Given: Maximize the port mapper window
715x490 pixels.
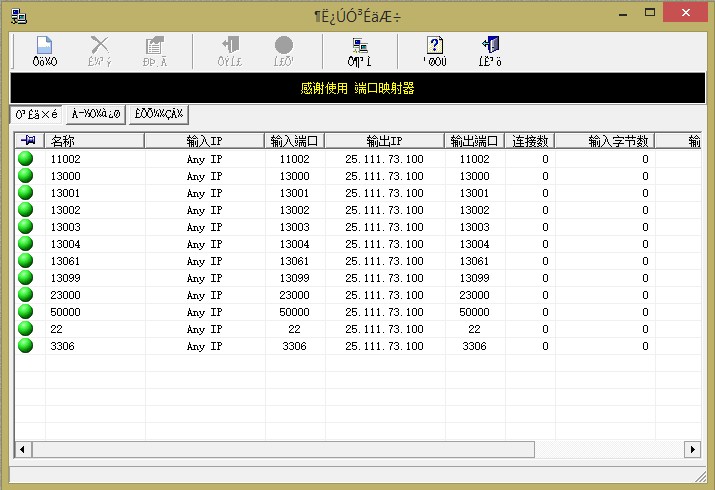Looking at the screenshot, I should (650, 13).
